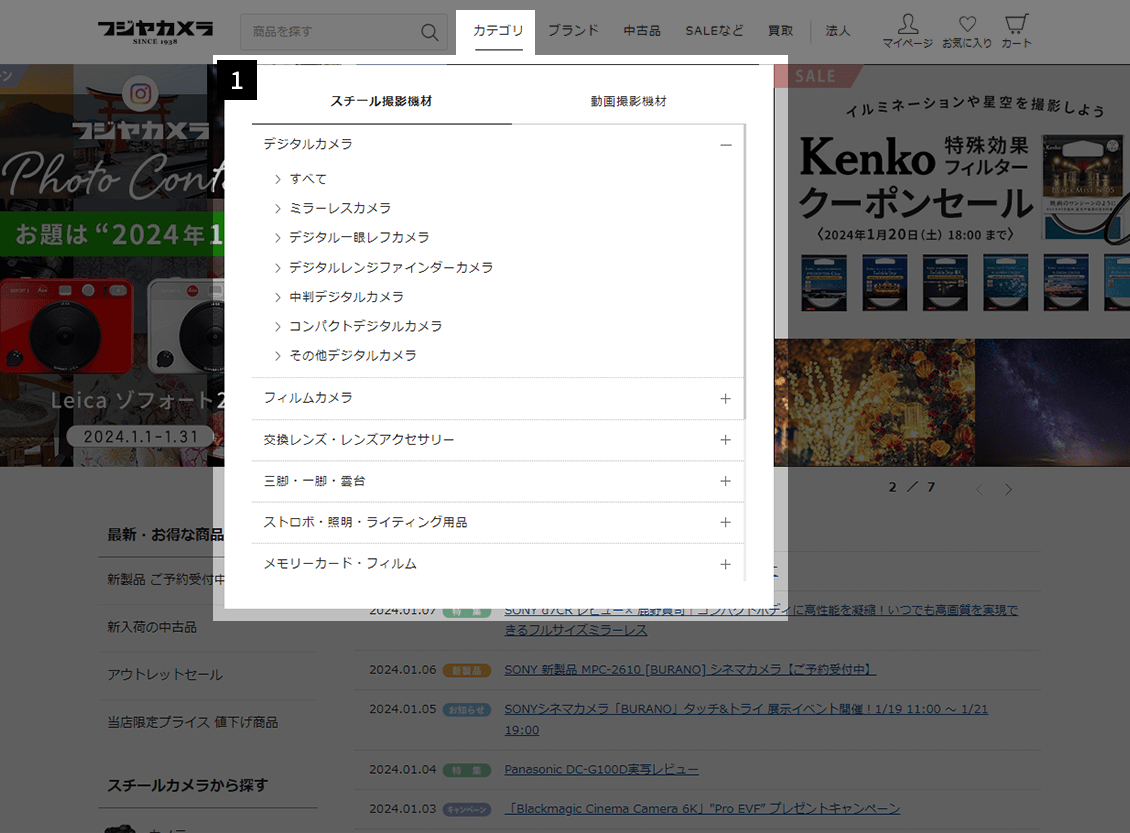Screen dimensions: 1130x833
Task: Open the カテゴリ menu
Action: point(498,31)
